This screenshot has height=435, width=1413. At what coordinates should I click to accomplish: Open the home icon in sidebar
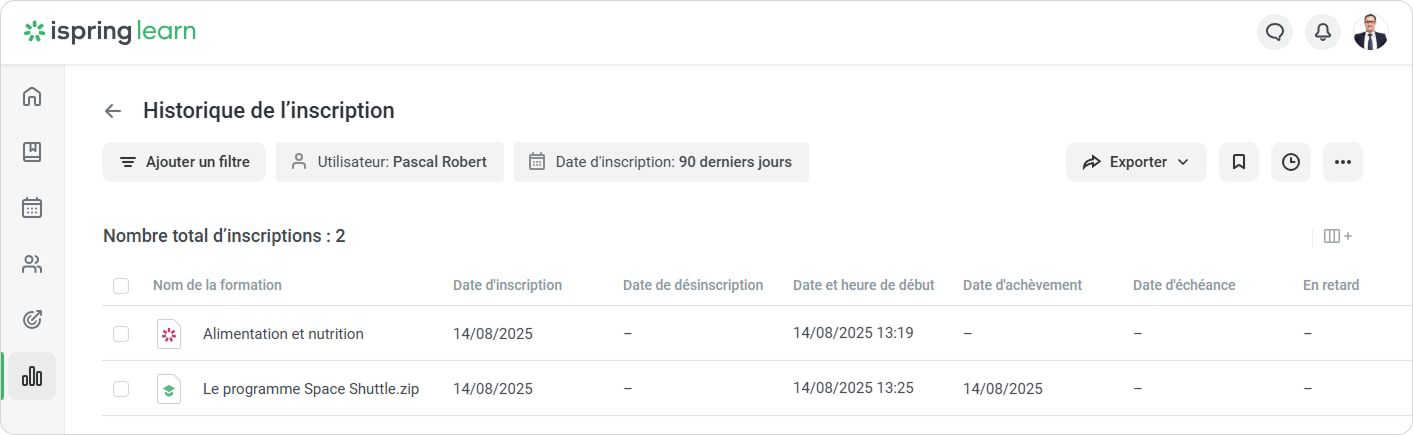(x=32, y=96)
